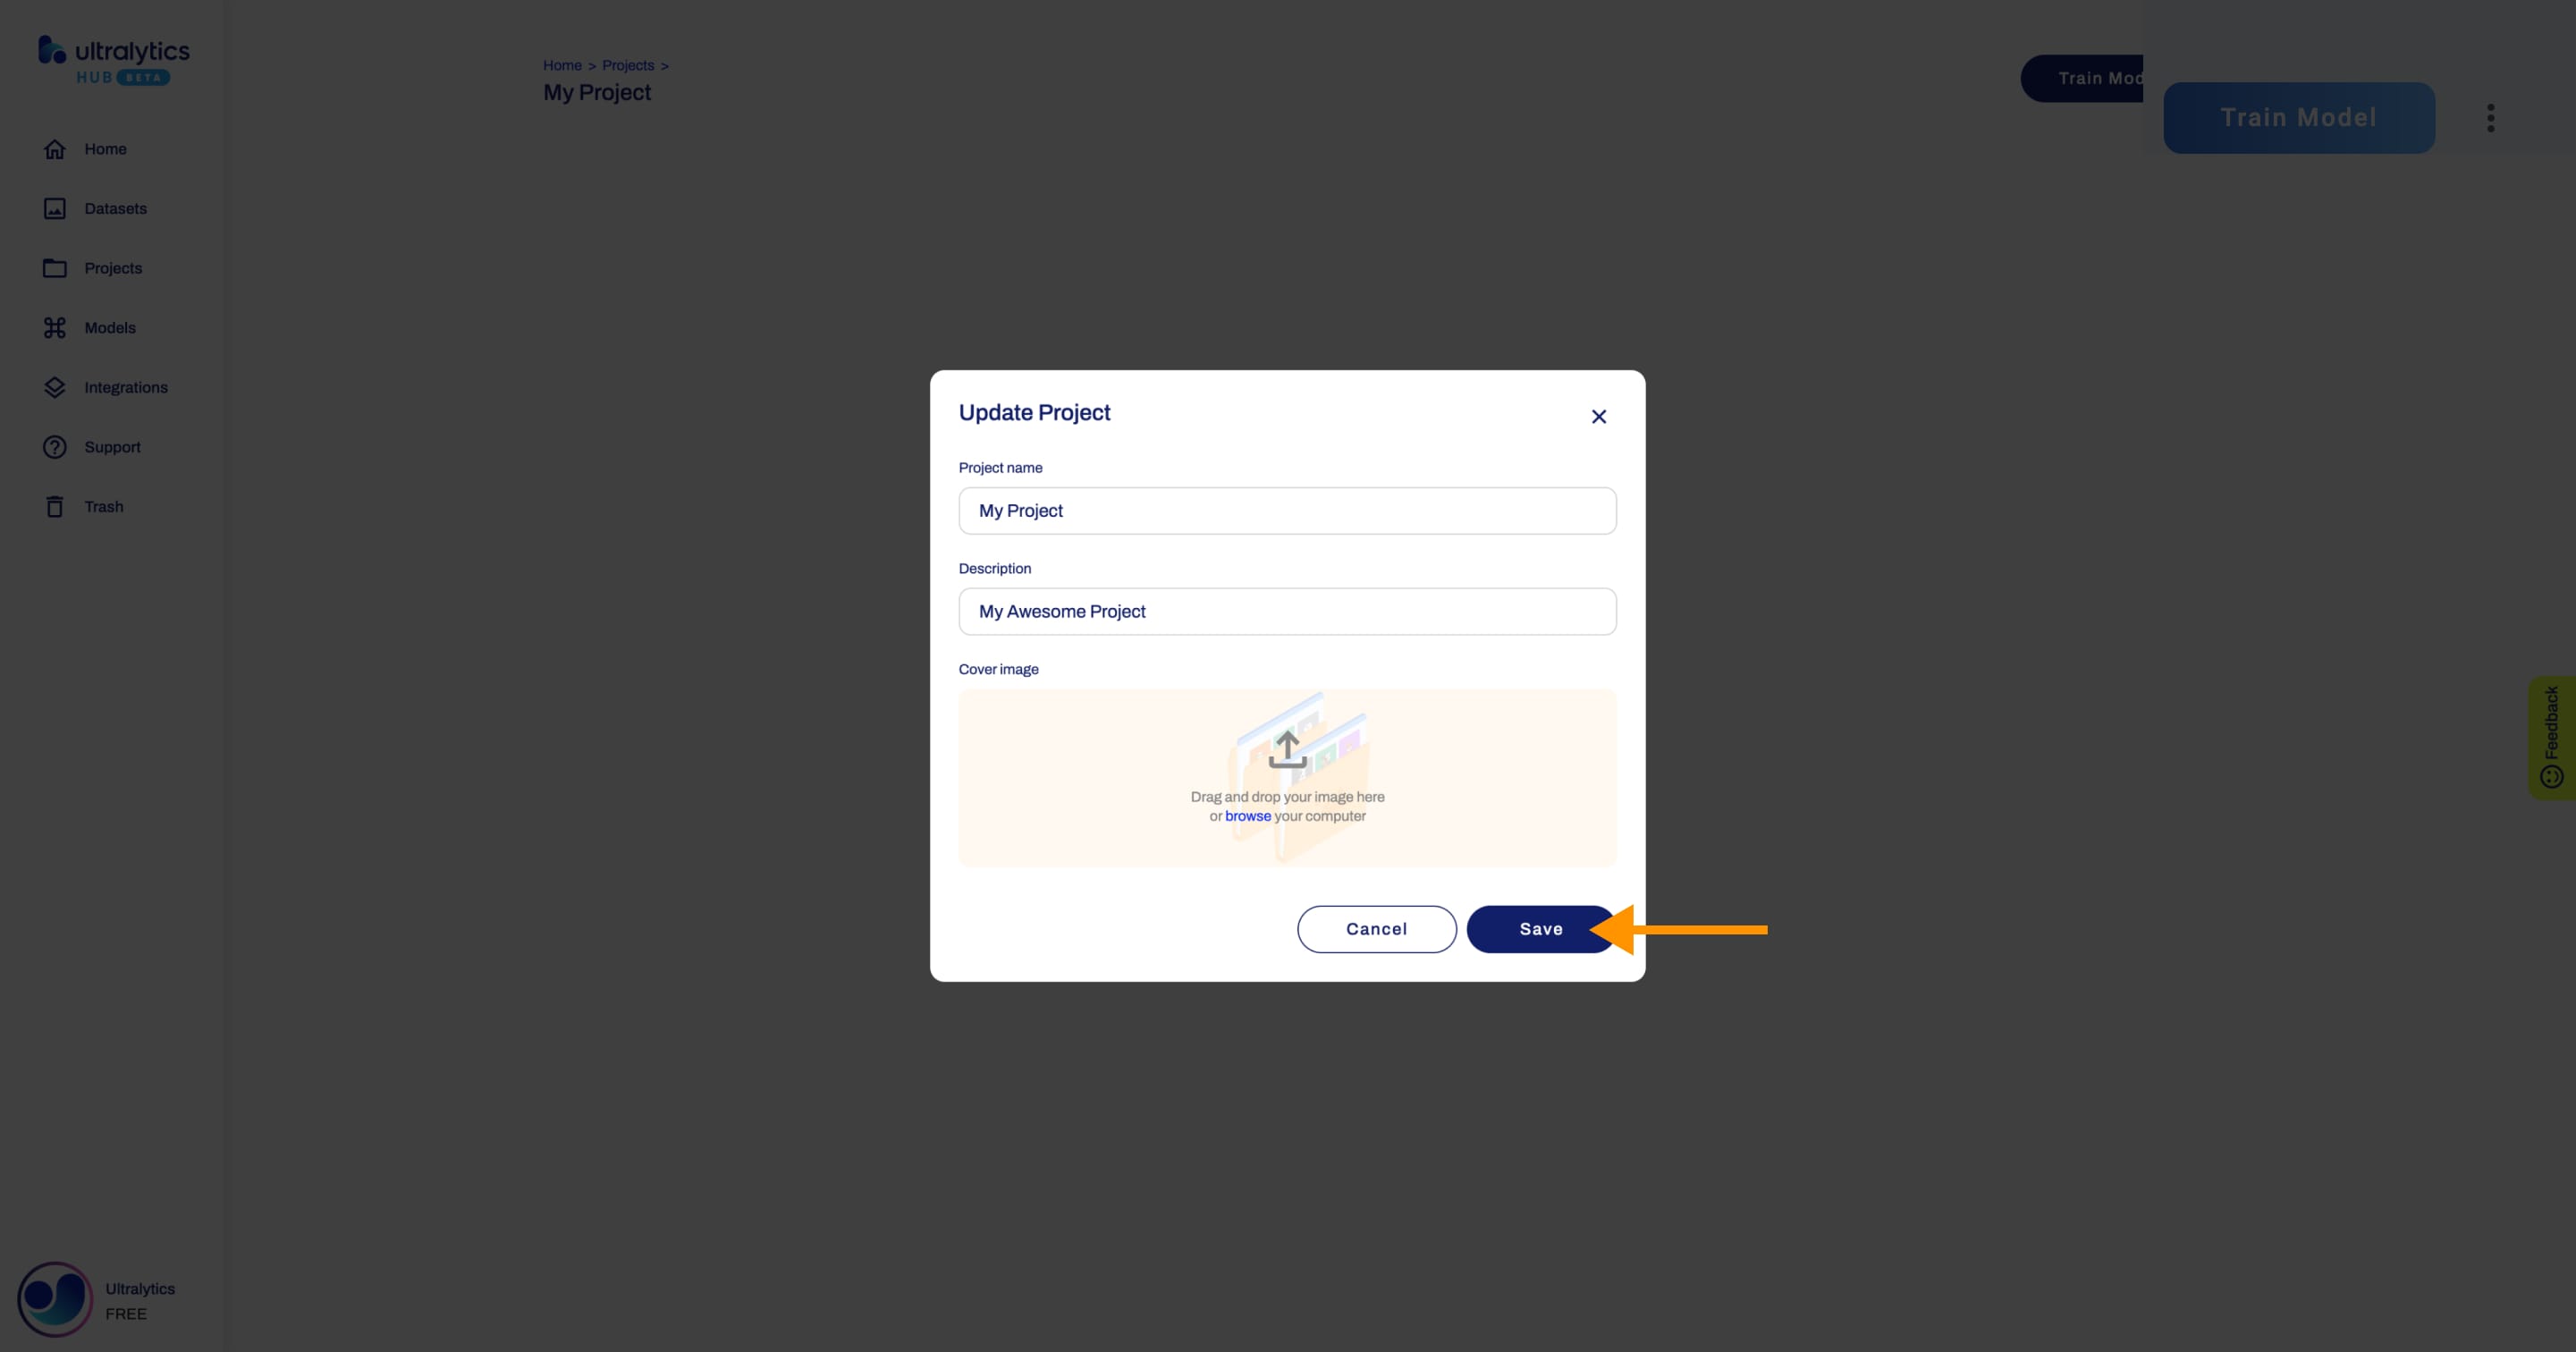Navigate to Datasets section
This screenshot has width=2576, height=1352.
(114, 207)
